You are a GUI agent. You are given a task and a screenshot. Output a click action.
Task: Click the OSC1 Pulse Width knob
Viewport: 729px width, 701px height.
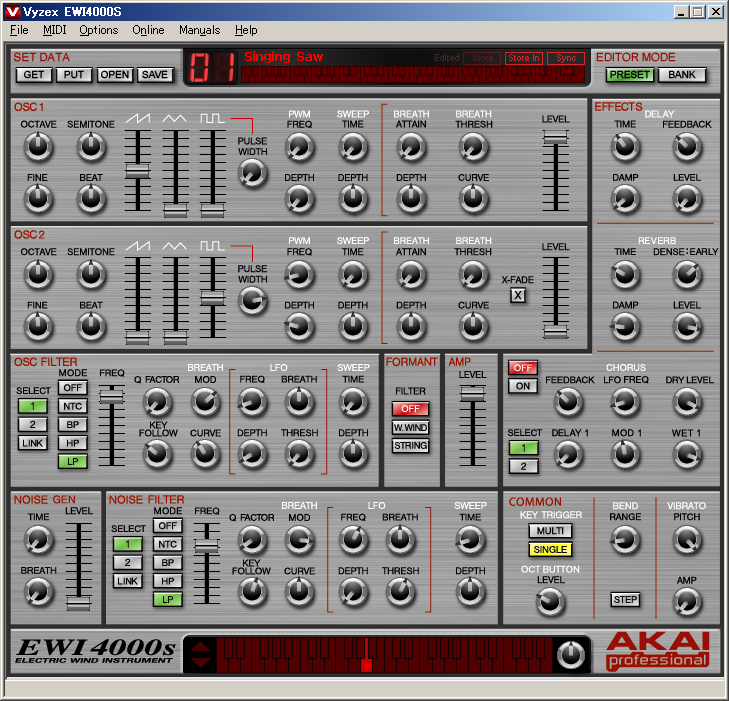coord(252,174)
